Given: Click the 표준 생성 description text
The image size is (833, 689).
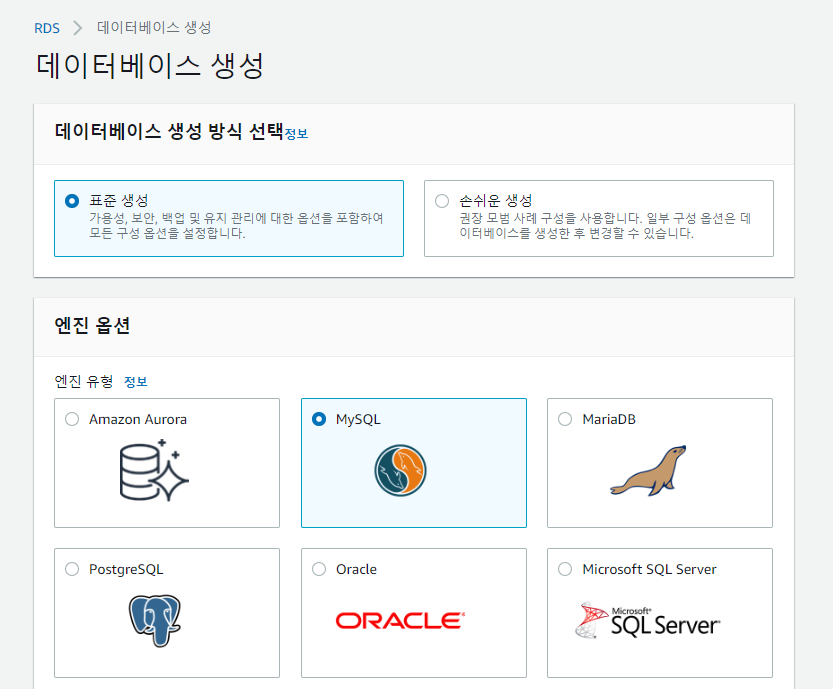Looking at the screenshot, I should [236, 226].
